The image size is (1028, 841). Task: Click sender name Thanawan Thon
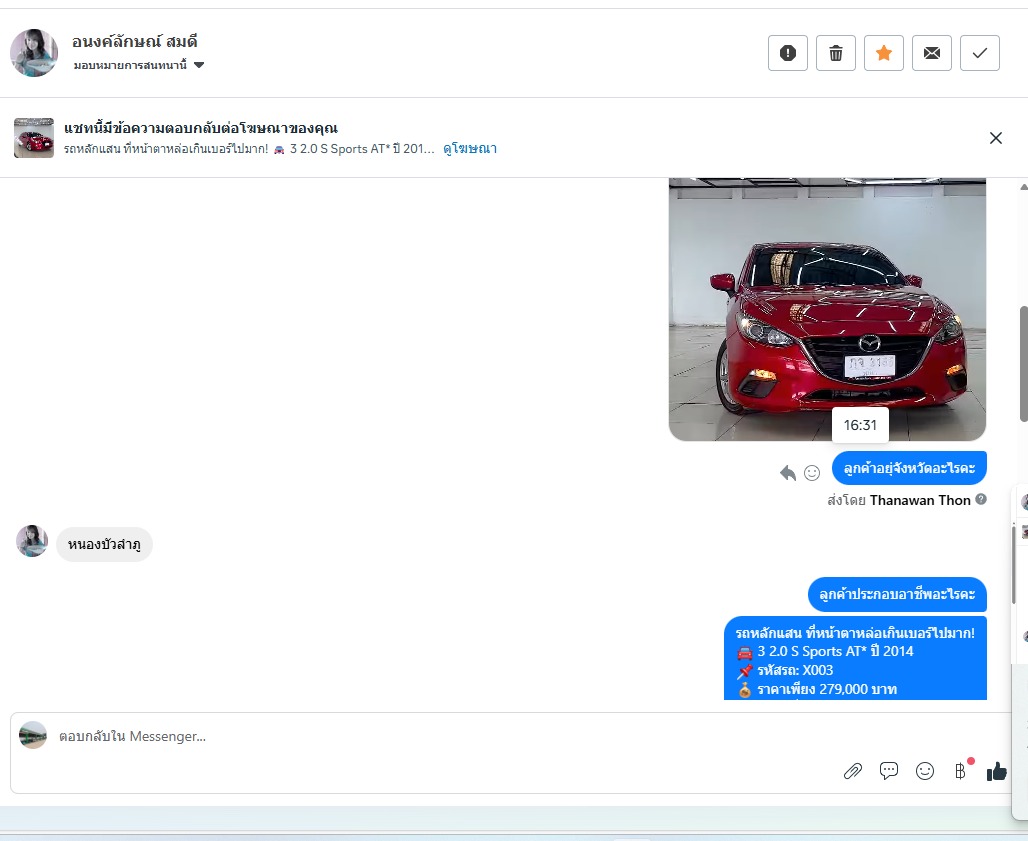[920, 500]
